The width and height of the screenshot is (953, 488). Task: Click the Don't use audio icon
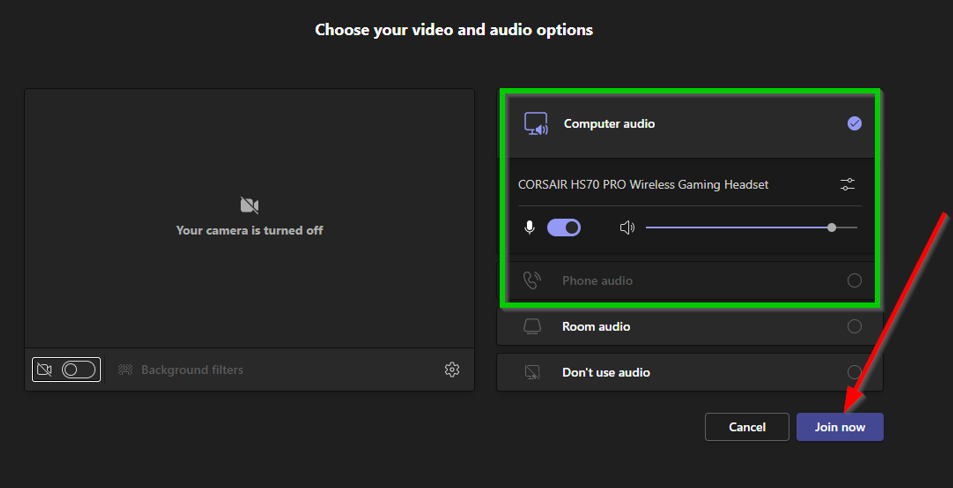[533, 373]
